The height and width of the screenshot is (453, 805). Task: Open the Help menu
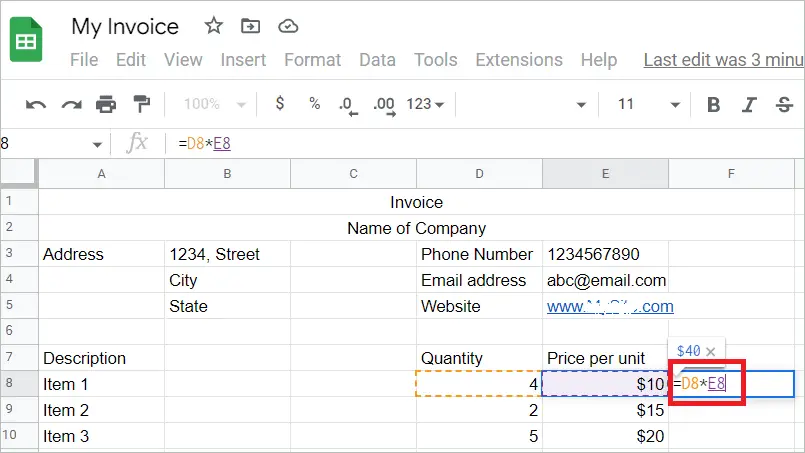click(599, 60)
